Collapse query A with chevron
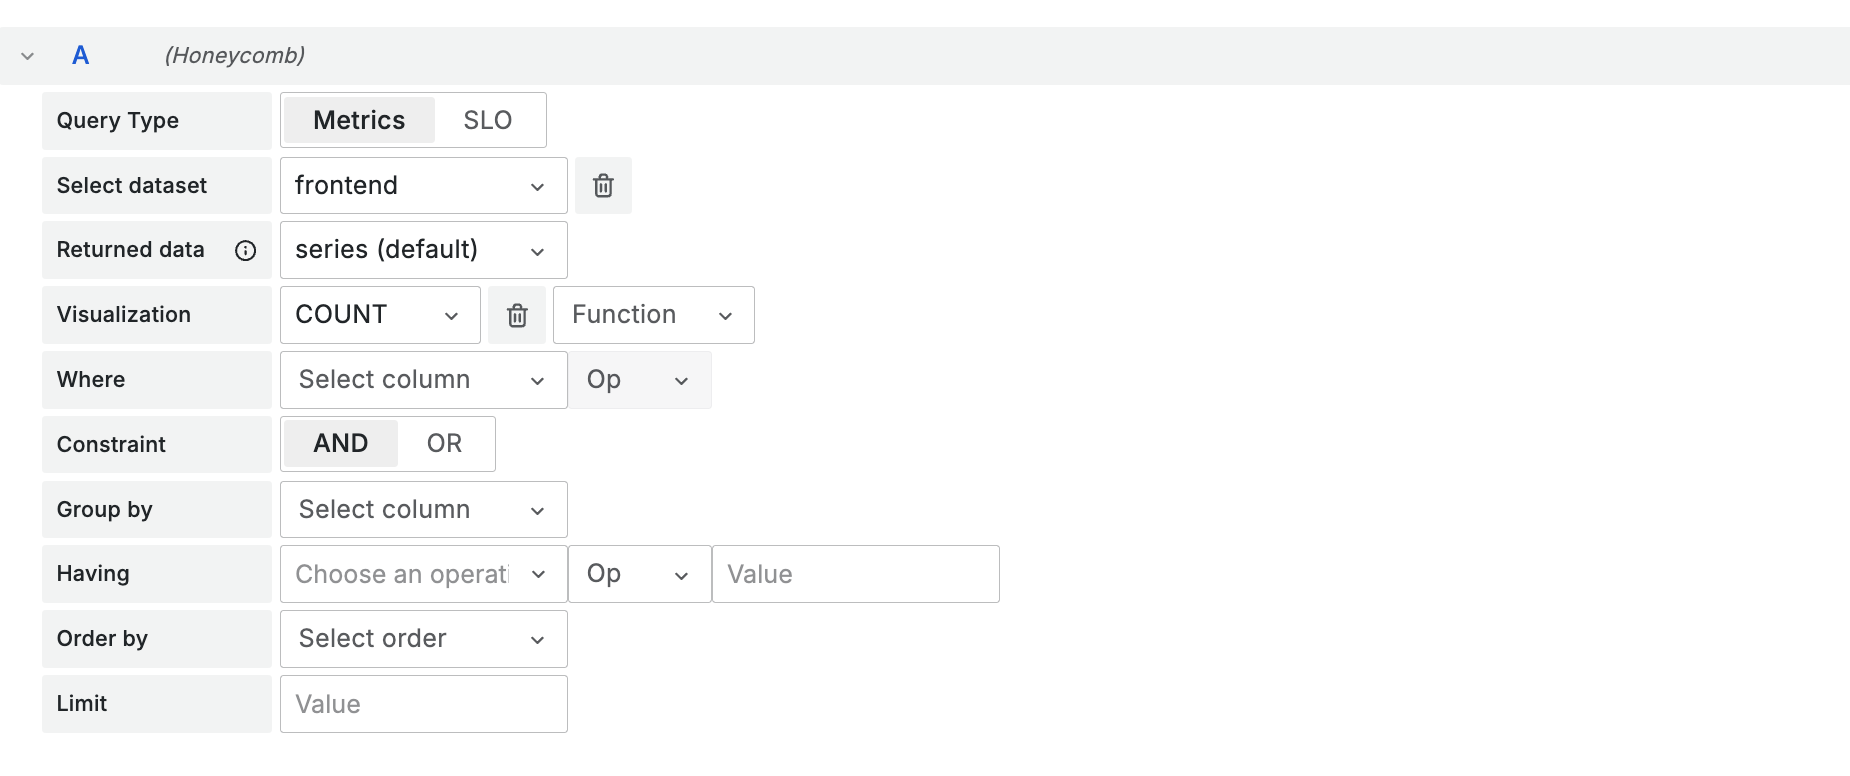The image size is (1850, 776). [x=28, y=56]
